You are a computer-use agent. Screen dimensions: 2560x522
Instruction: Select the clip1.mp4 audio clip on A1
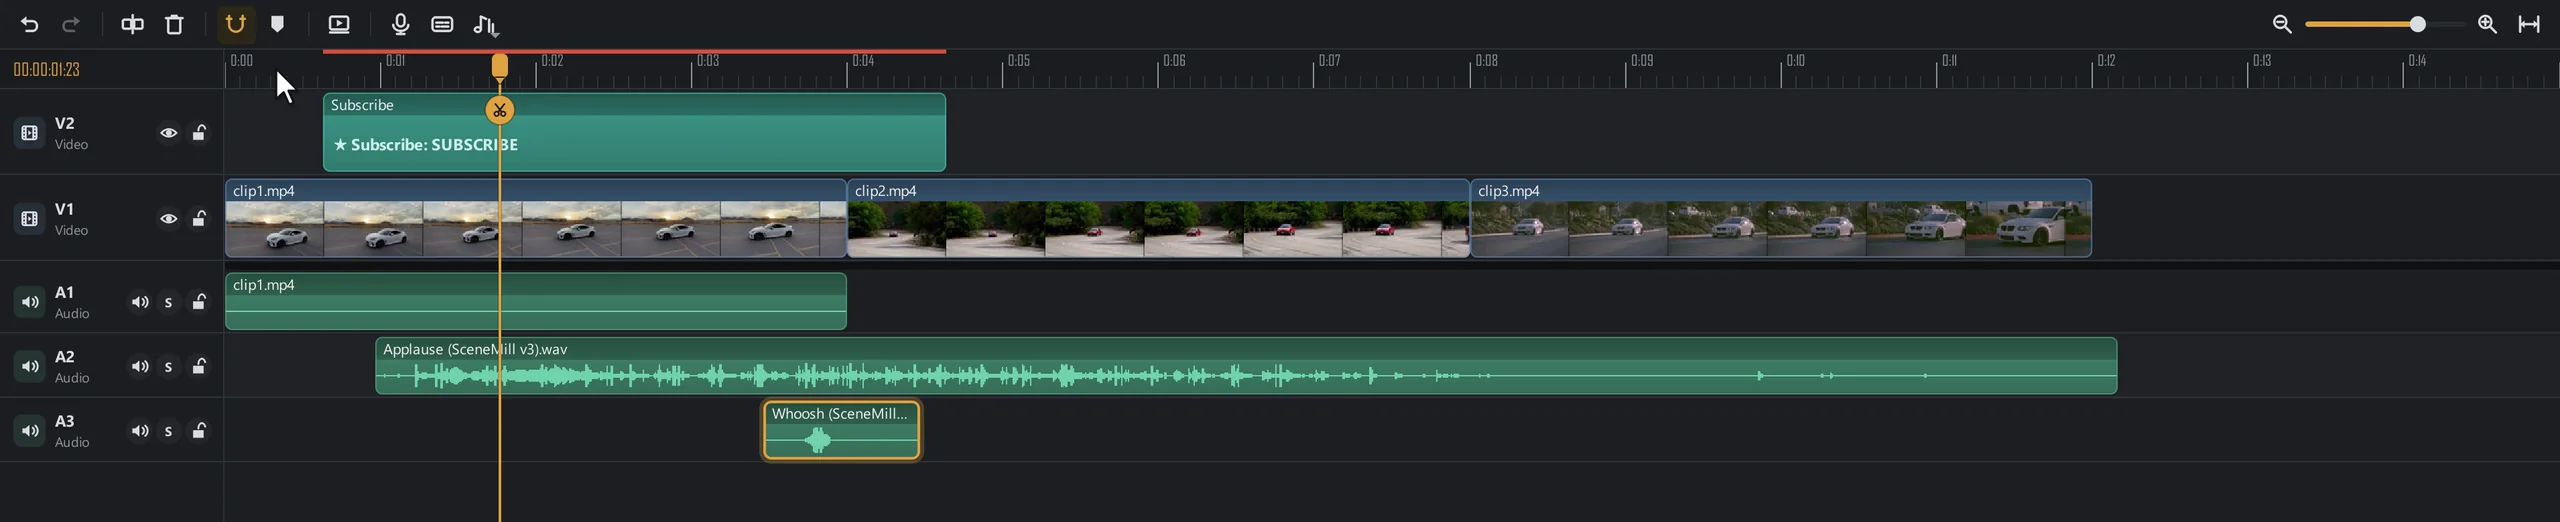[536, 301]
